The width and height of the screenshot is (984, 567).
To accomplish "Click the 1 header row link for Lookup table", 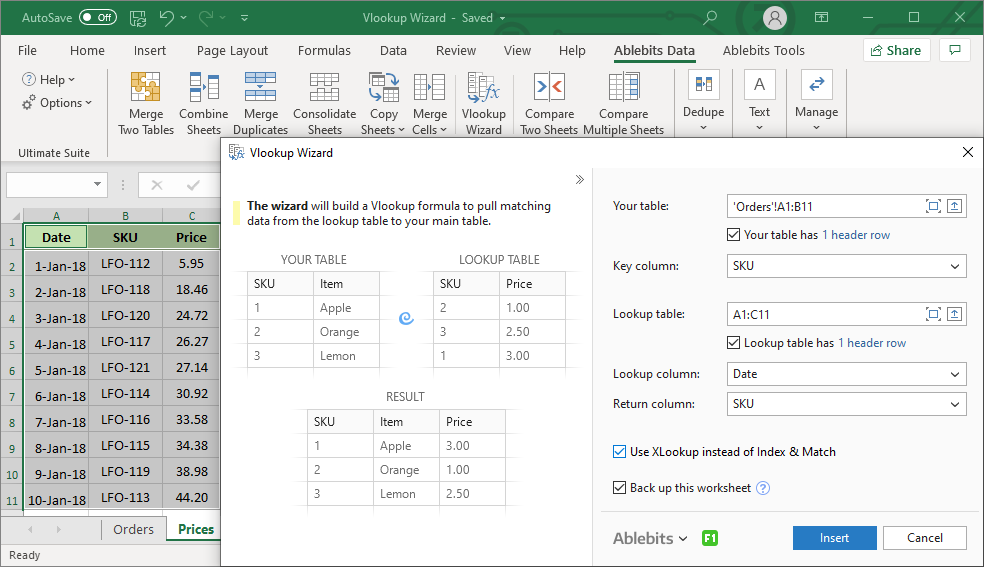I will click(872, 342).
